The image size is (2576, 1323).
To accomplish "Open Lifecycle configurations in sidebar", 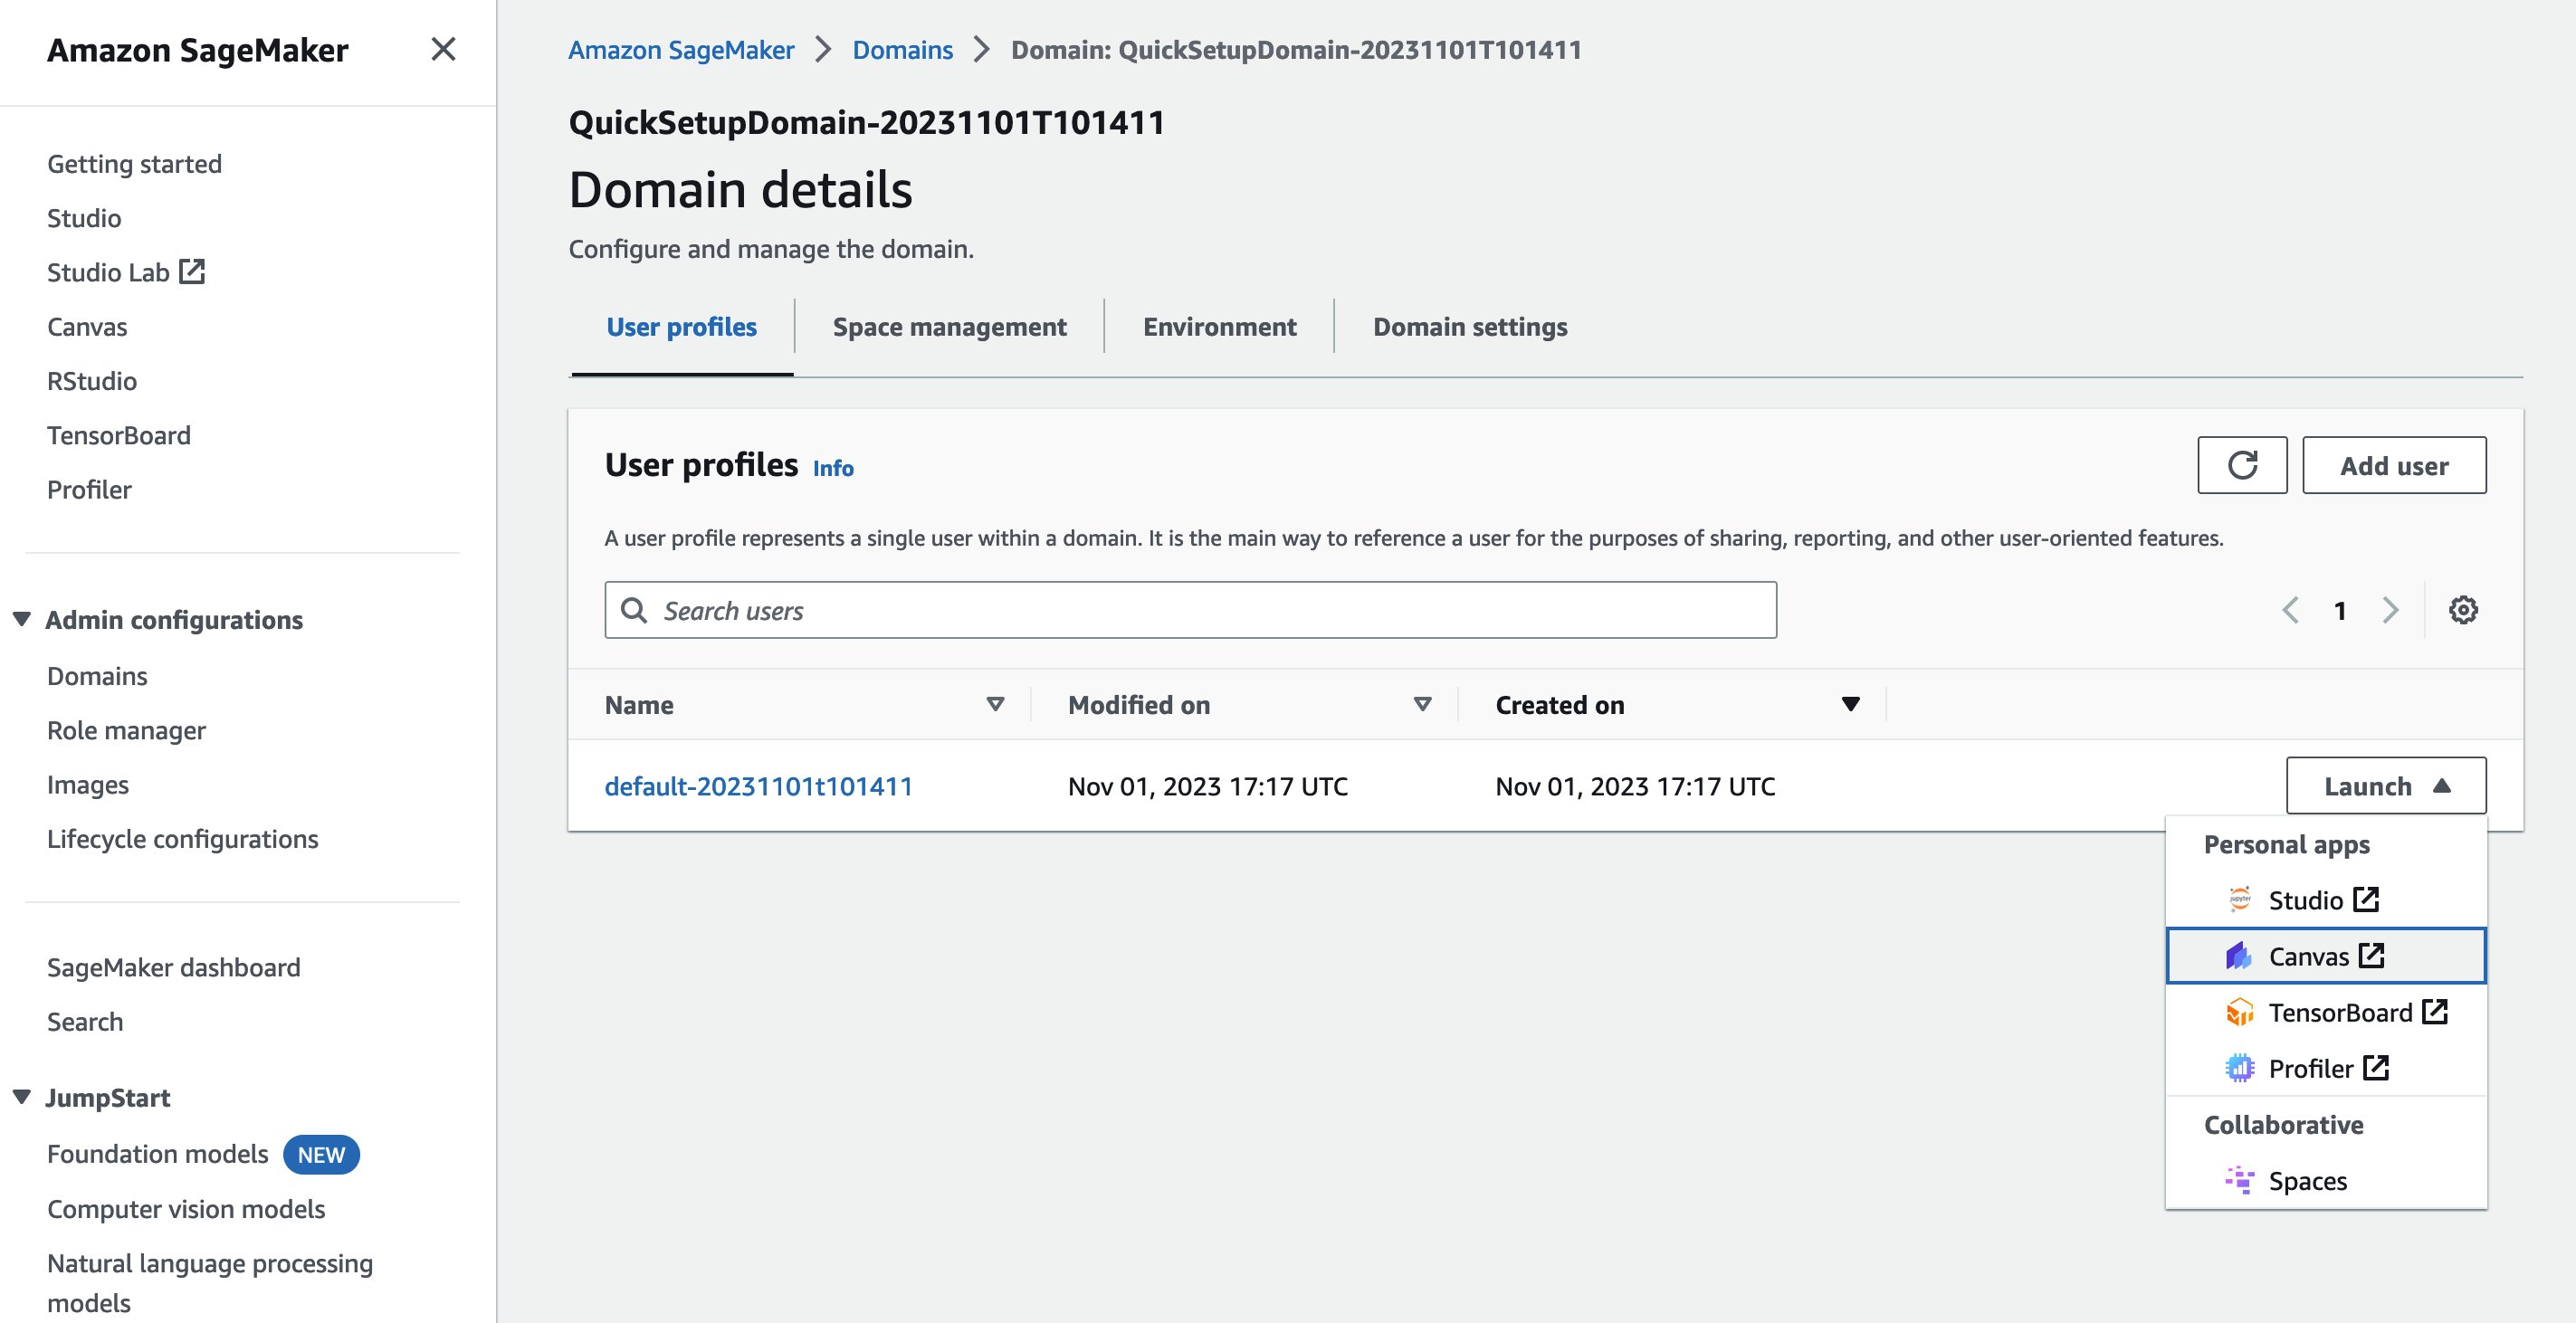I will point(182,839).
